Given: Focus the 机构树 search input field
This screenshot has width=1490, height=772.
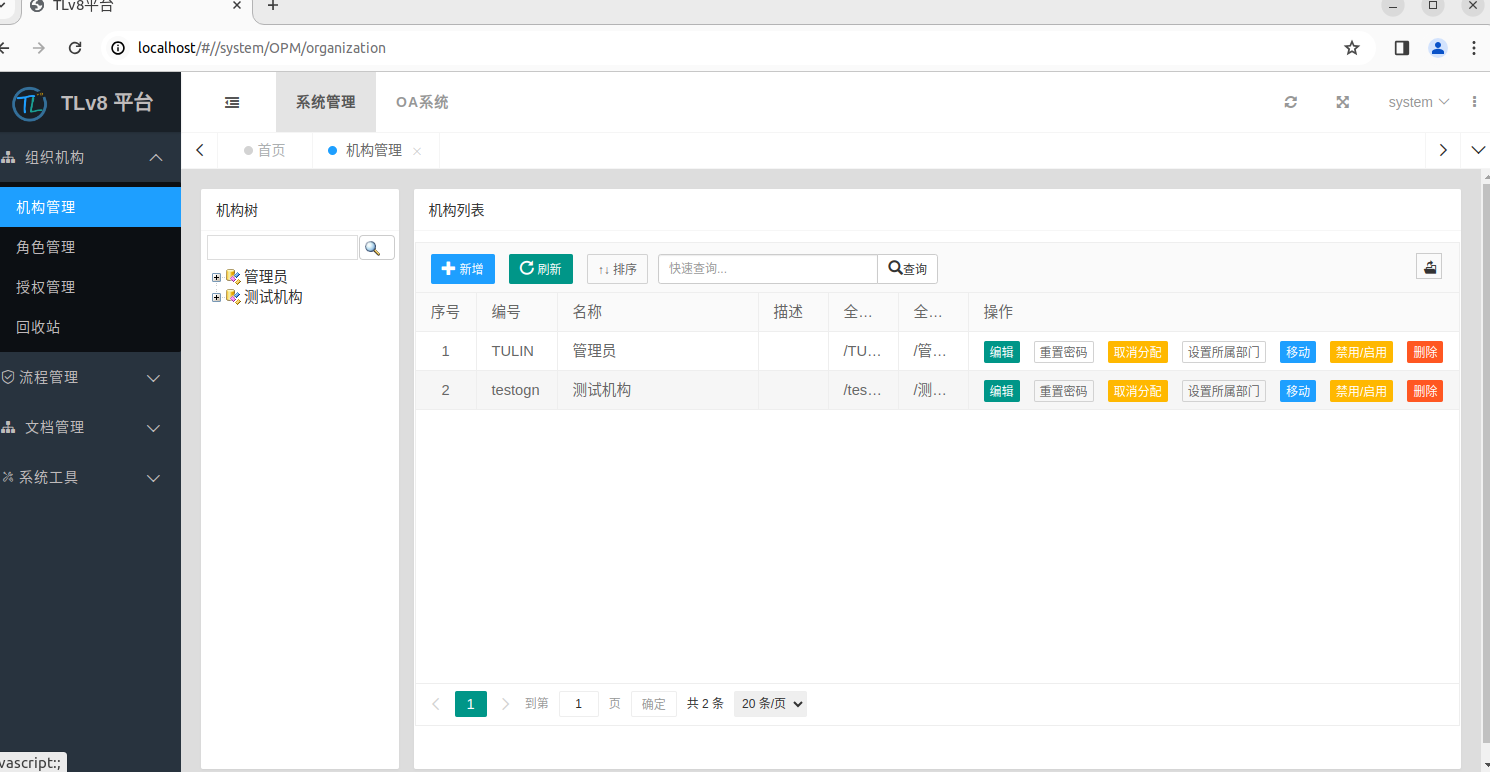Looking at the screenshot, I should (x=283, y=248).
